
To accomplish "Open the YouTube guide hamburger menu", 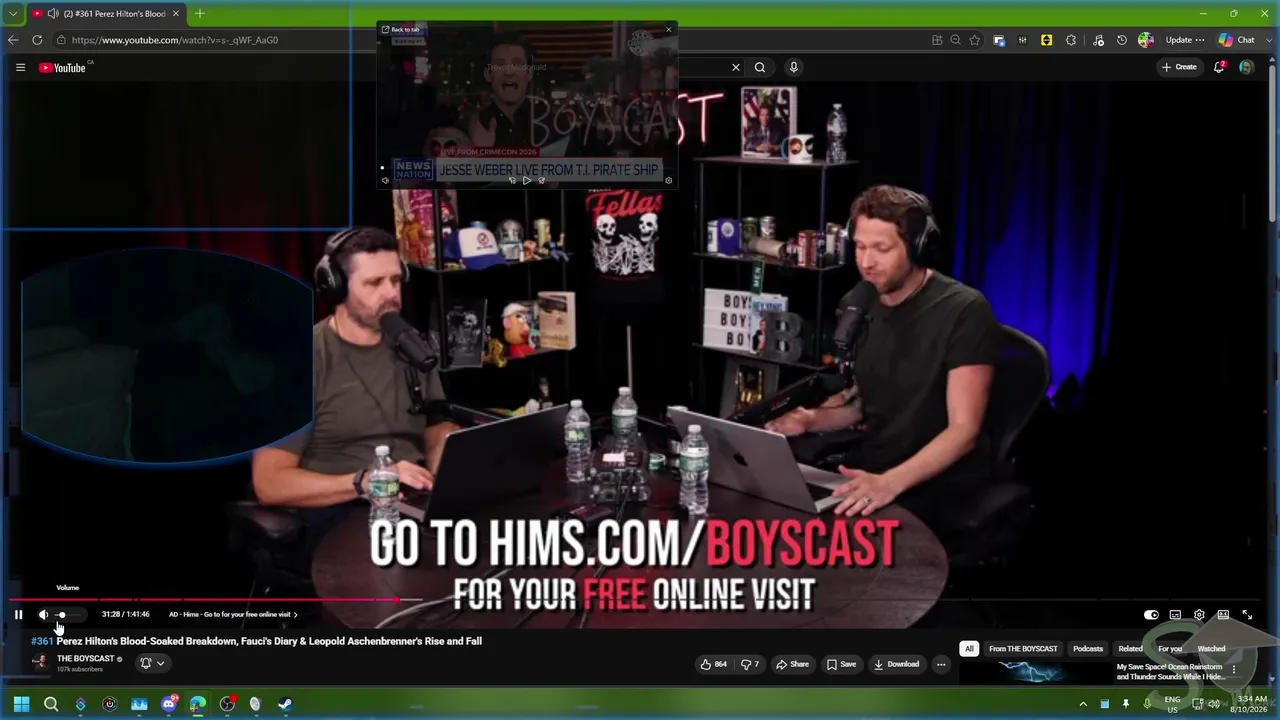I will 20,67.
